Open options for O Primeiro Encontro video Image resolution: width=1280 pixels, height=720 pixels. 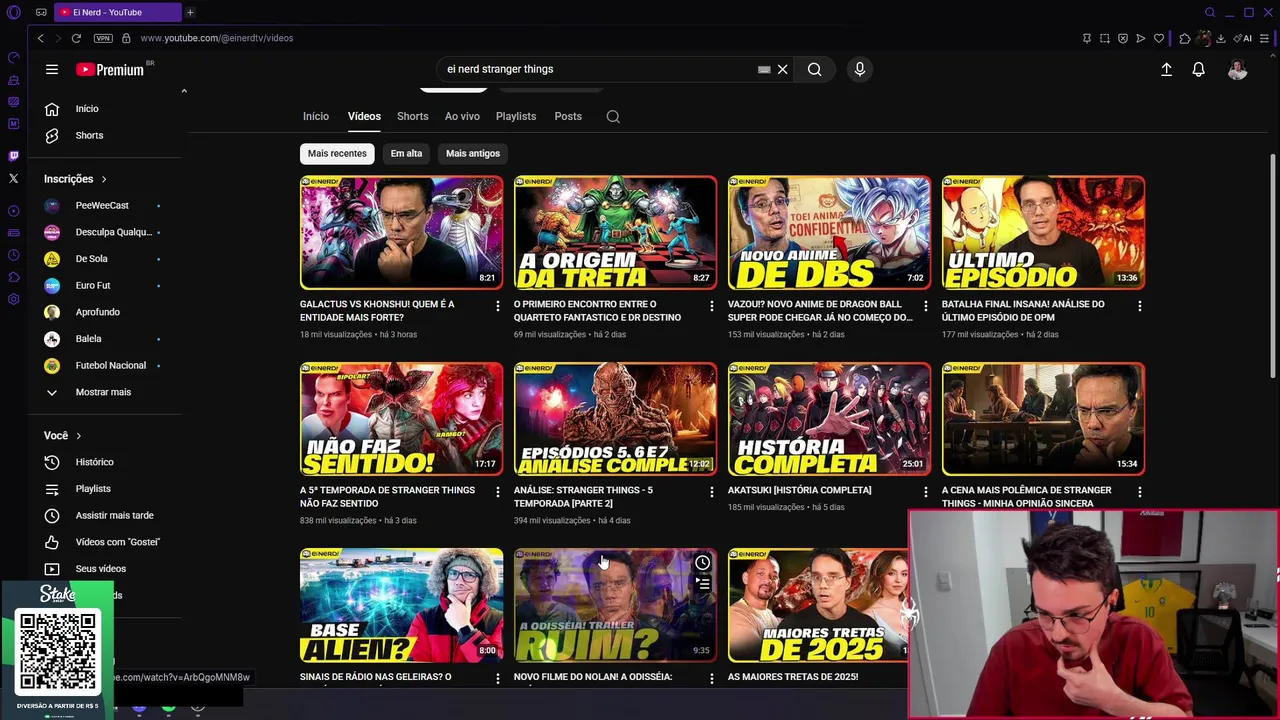(x=712, y=306)
